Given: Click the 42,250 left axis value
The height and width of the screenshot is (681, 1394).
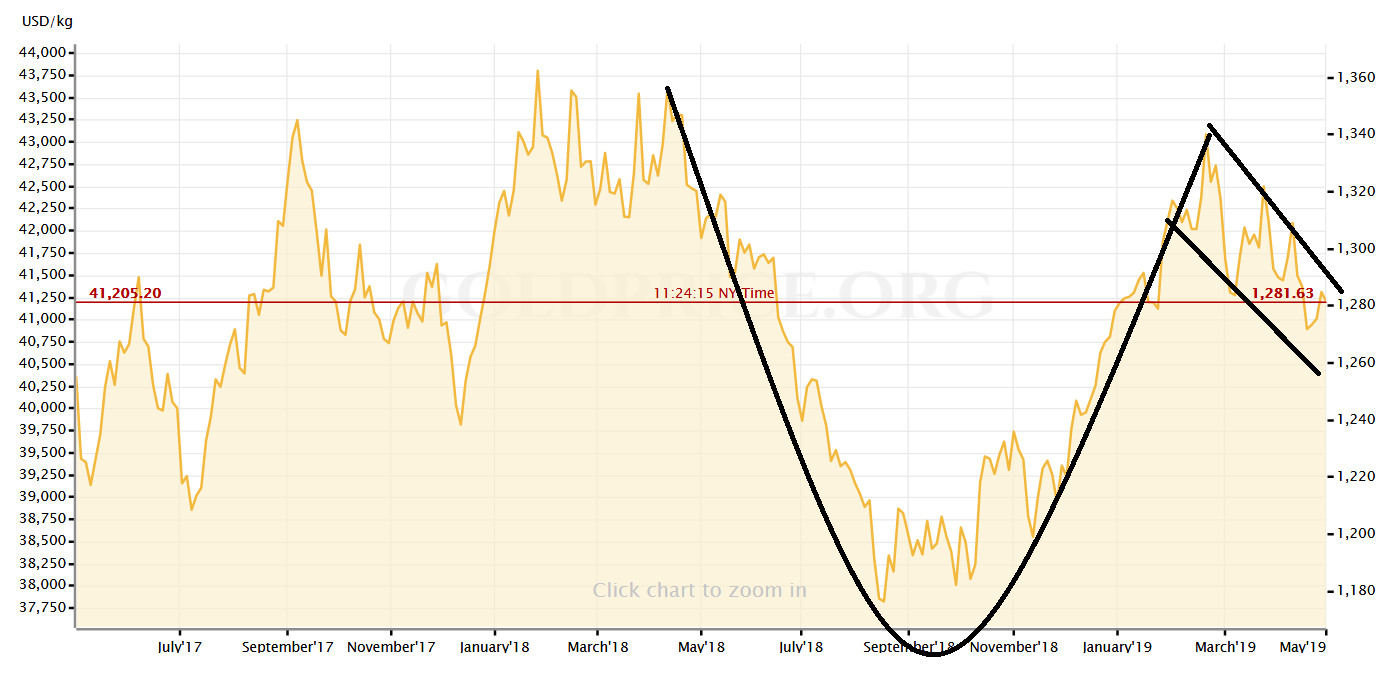Looking at the screenshot, I should pos(43,208).
